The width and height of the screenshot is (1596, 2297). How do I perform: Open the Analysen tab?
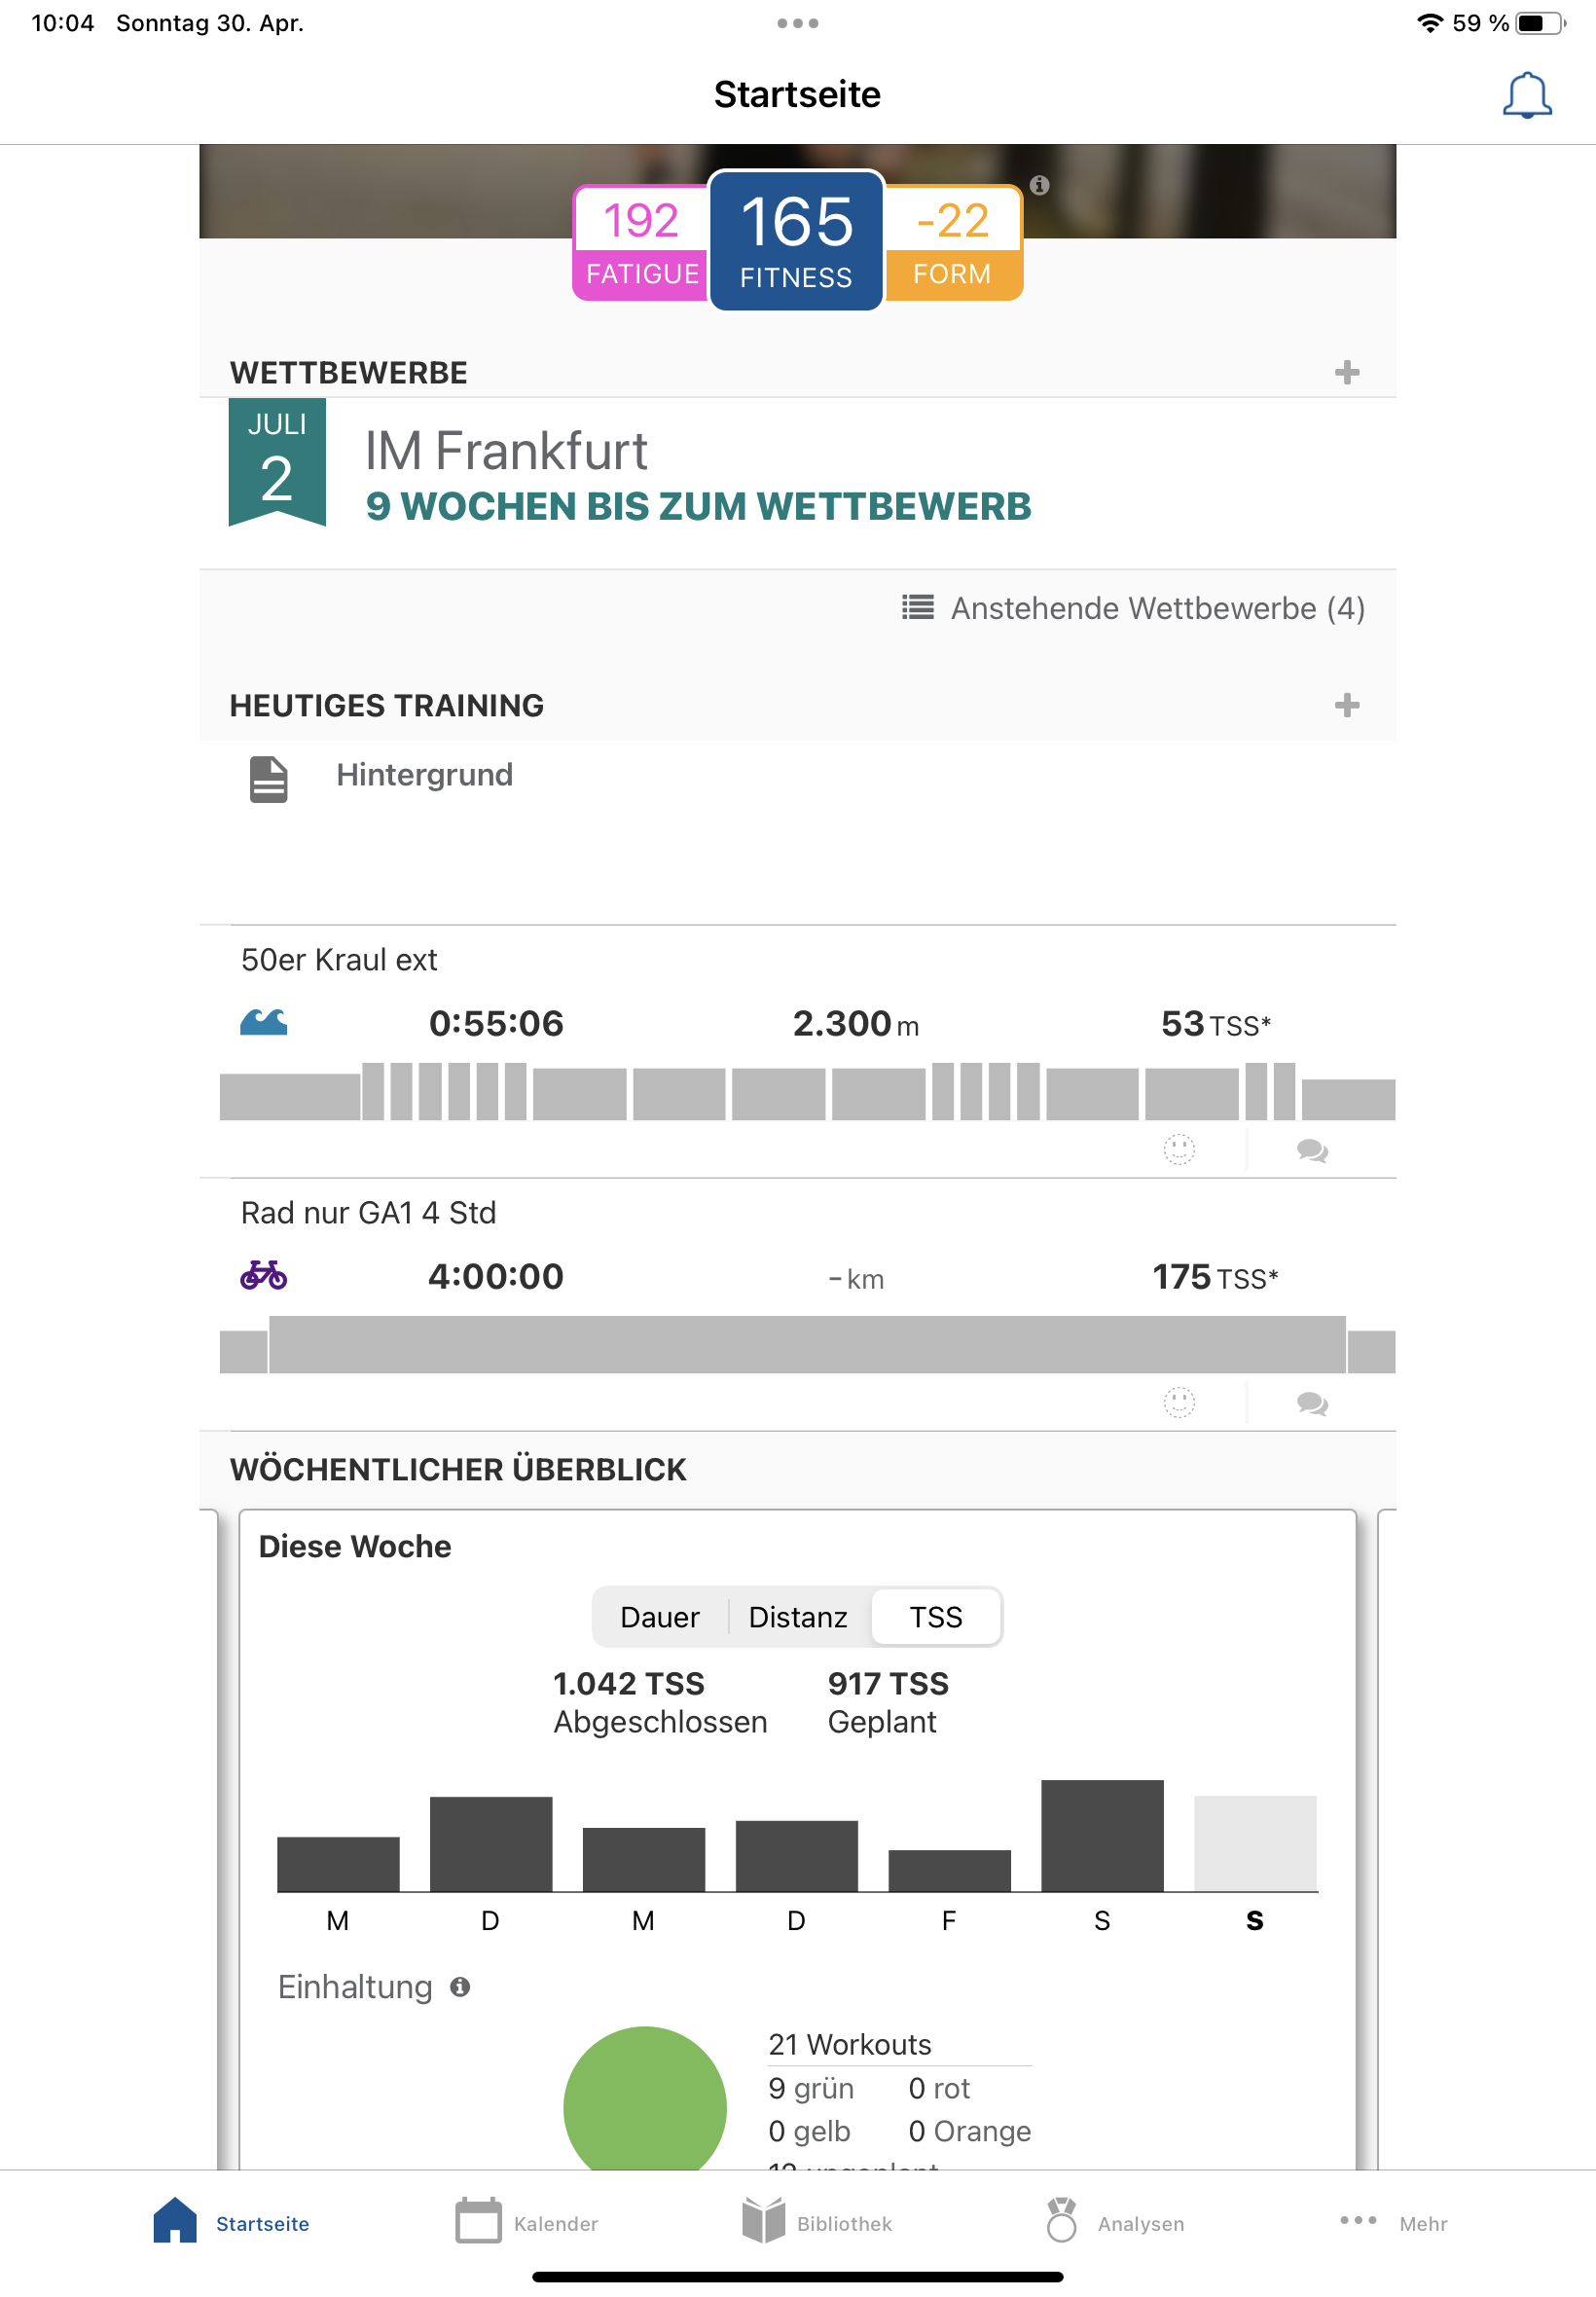point(1114,2222)
